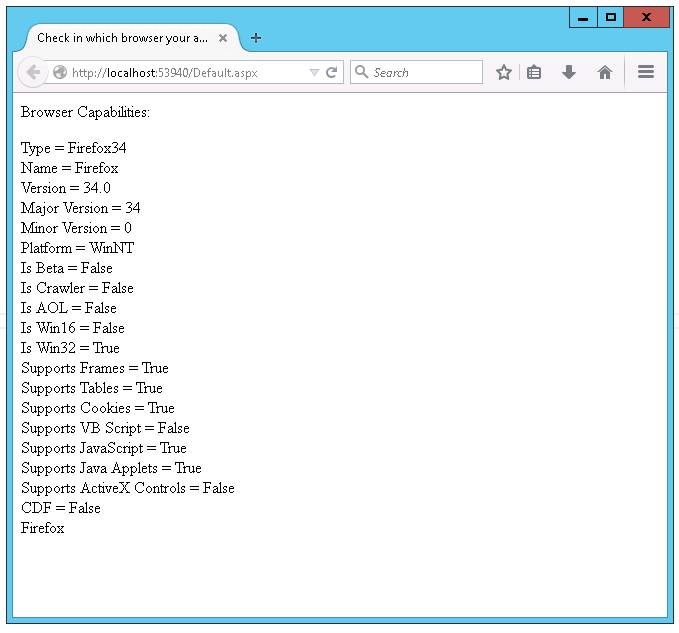This screenshot has height=633, width=679.
Task: Minimize the Firefox window
Action: coord(583,18)
